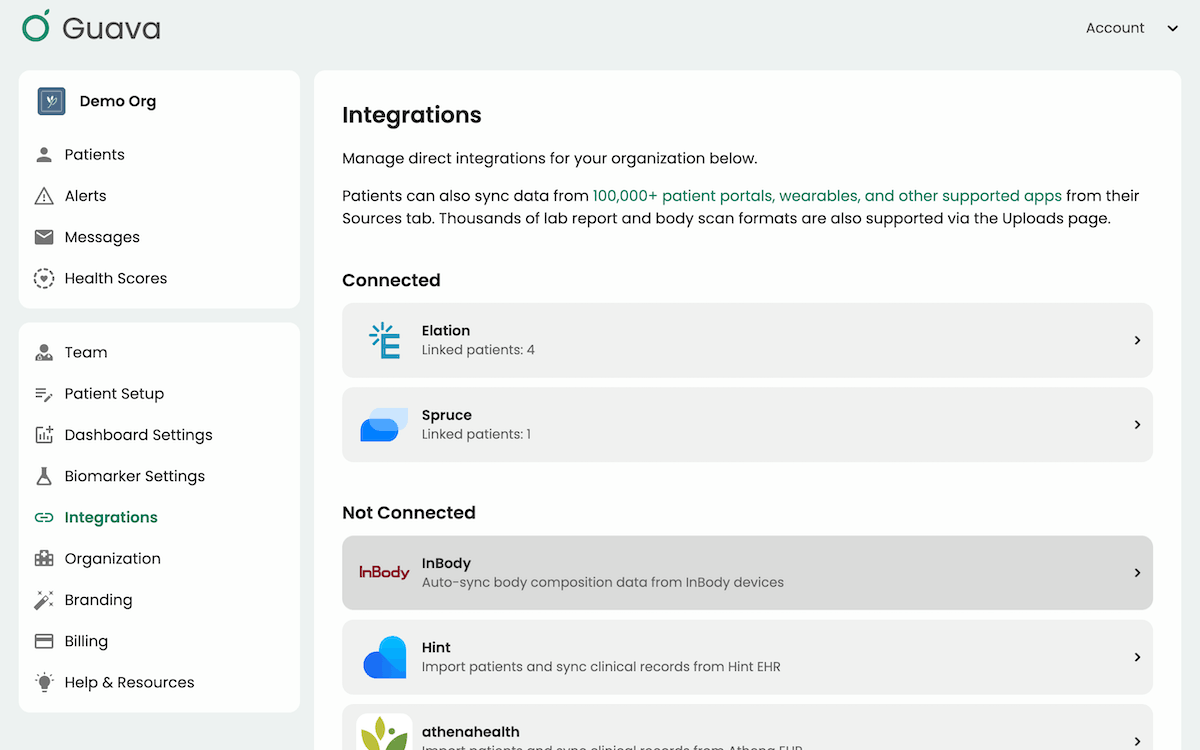Click the Team icon in sidebar
This screenshot has width=1200, height=750.
coord(44,352)
